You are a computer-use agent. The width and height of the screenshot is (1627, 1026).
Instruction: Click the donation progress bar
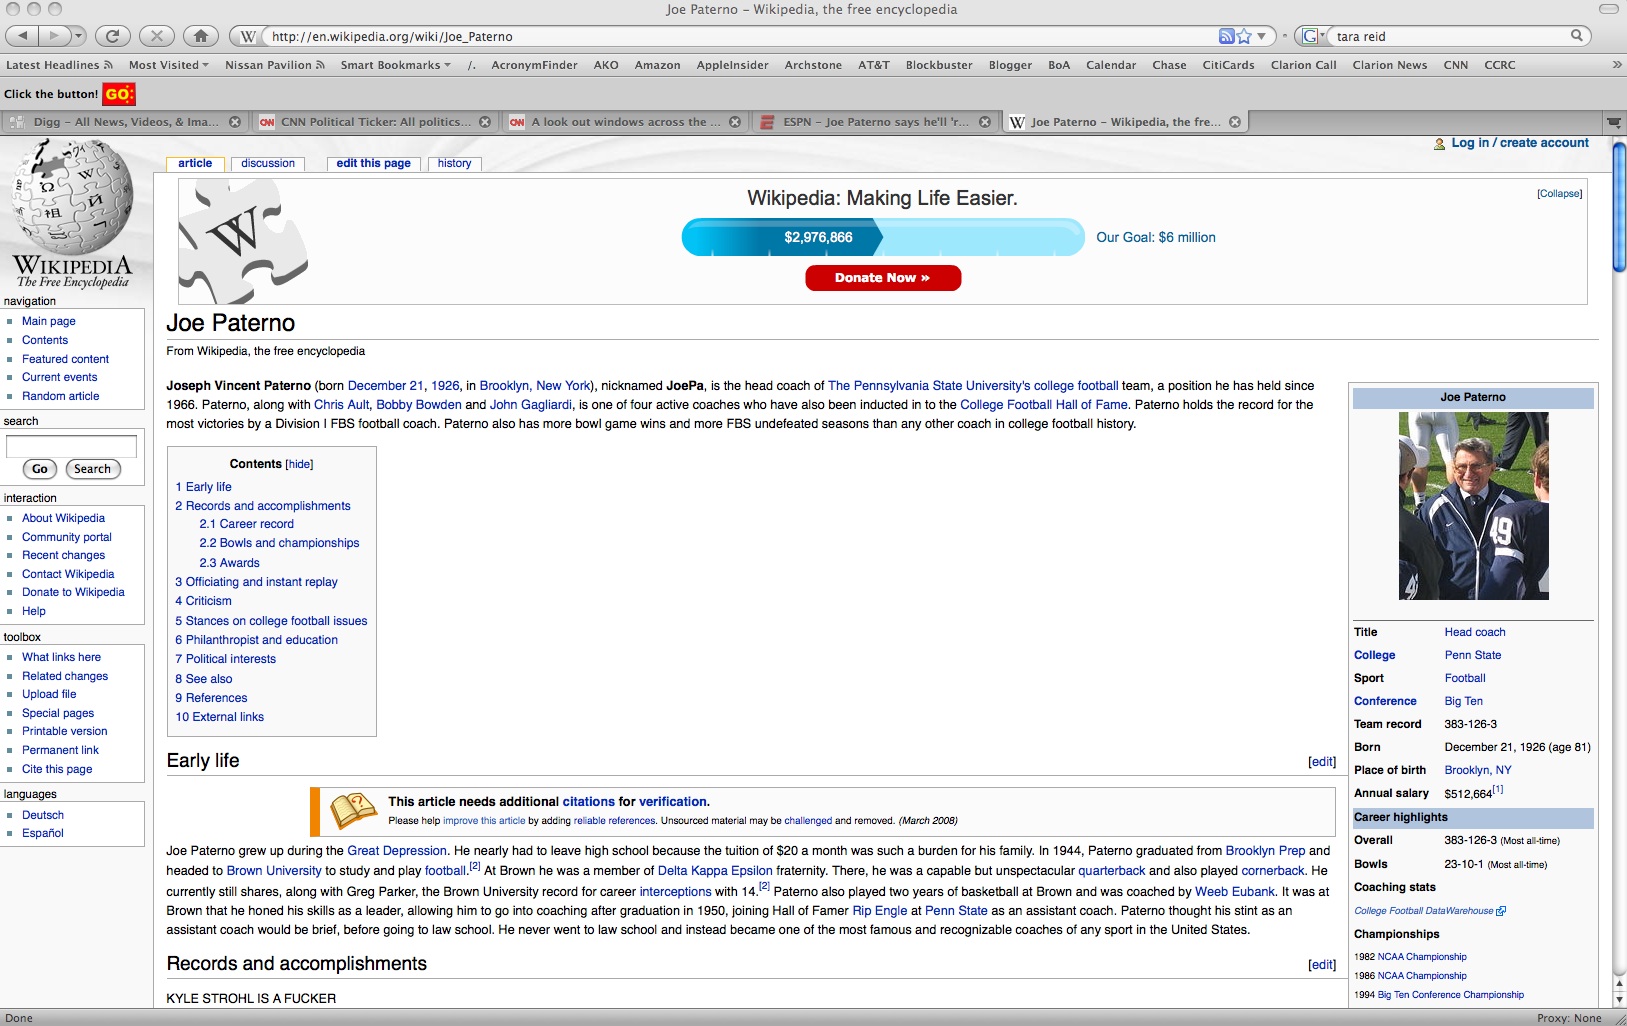click(883, 237)
